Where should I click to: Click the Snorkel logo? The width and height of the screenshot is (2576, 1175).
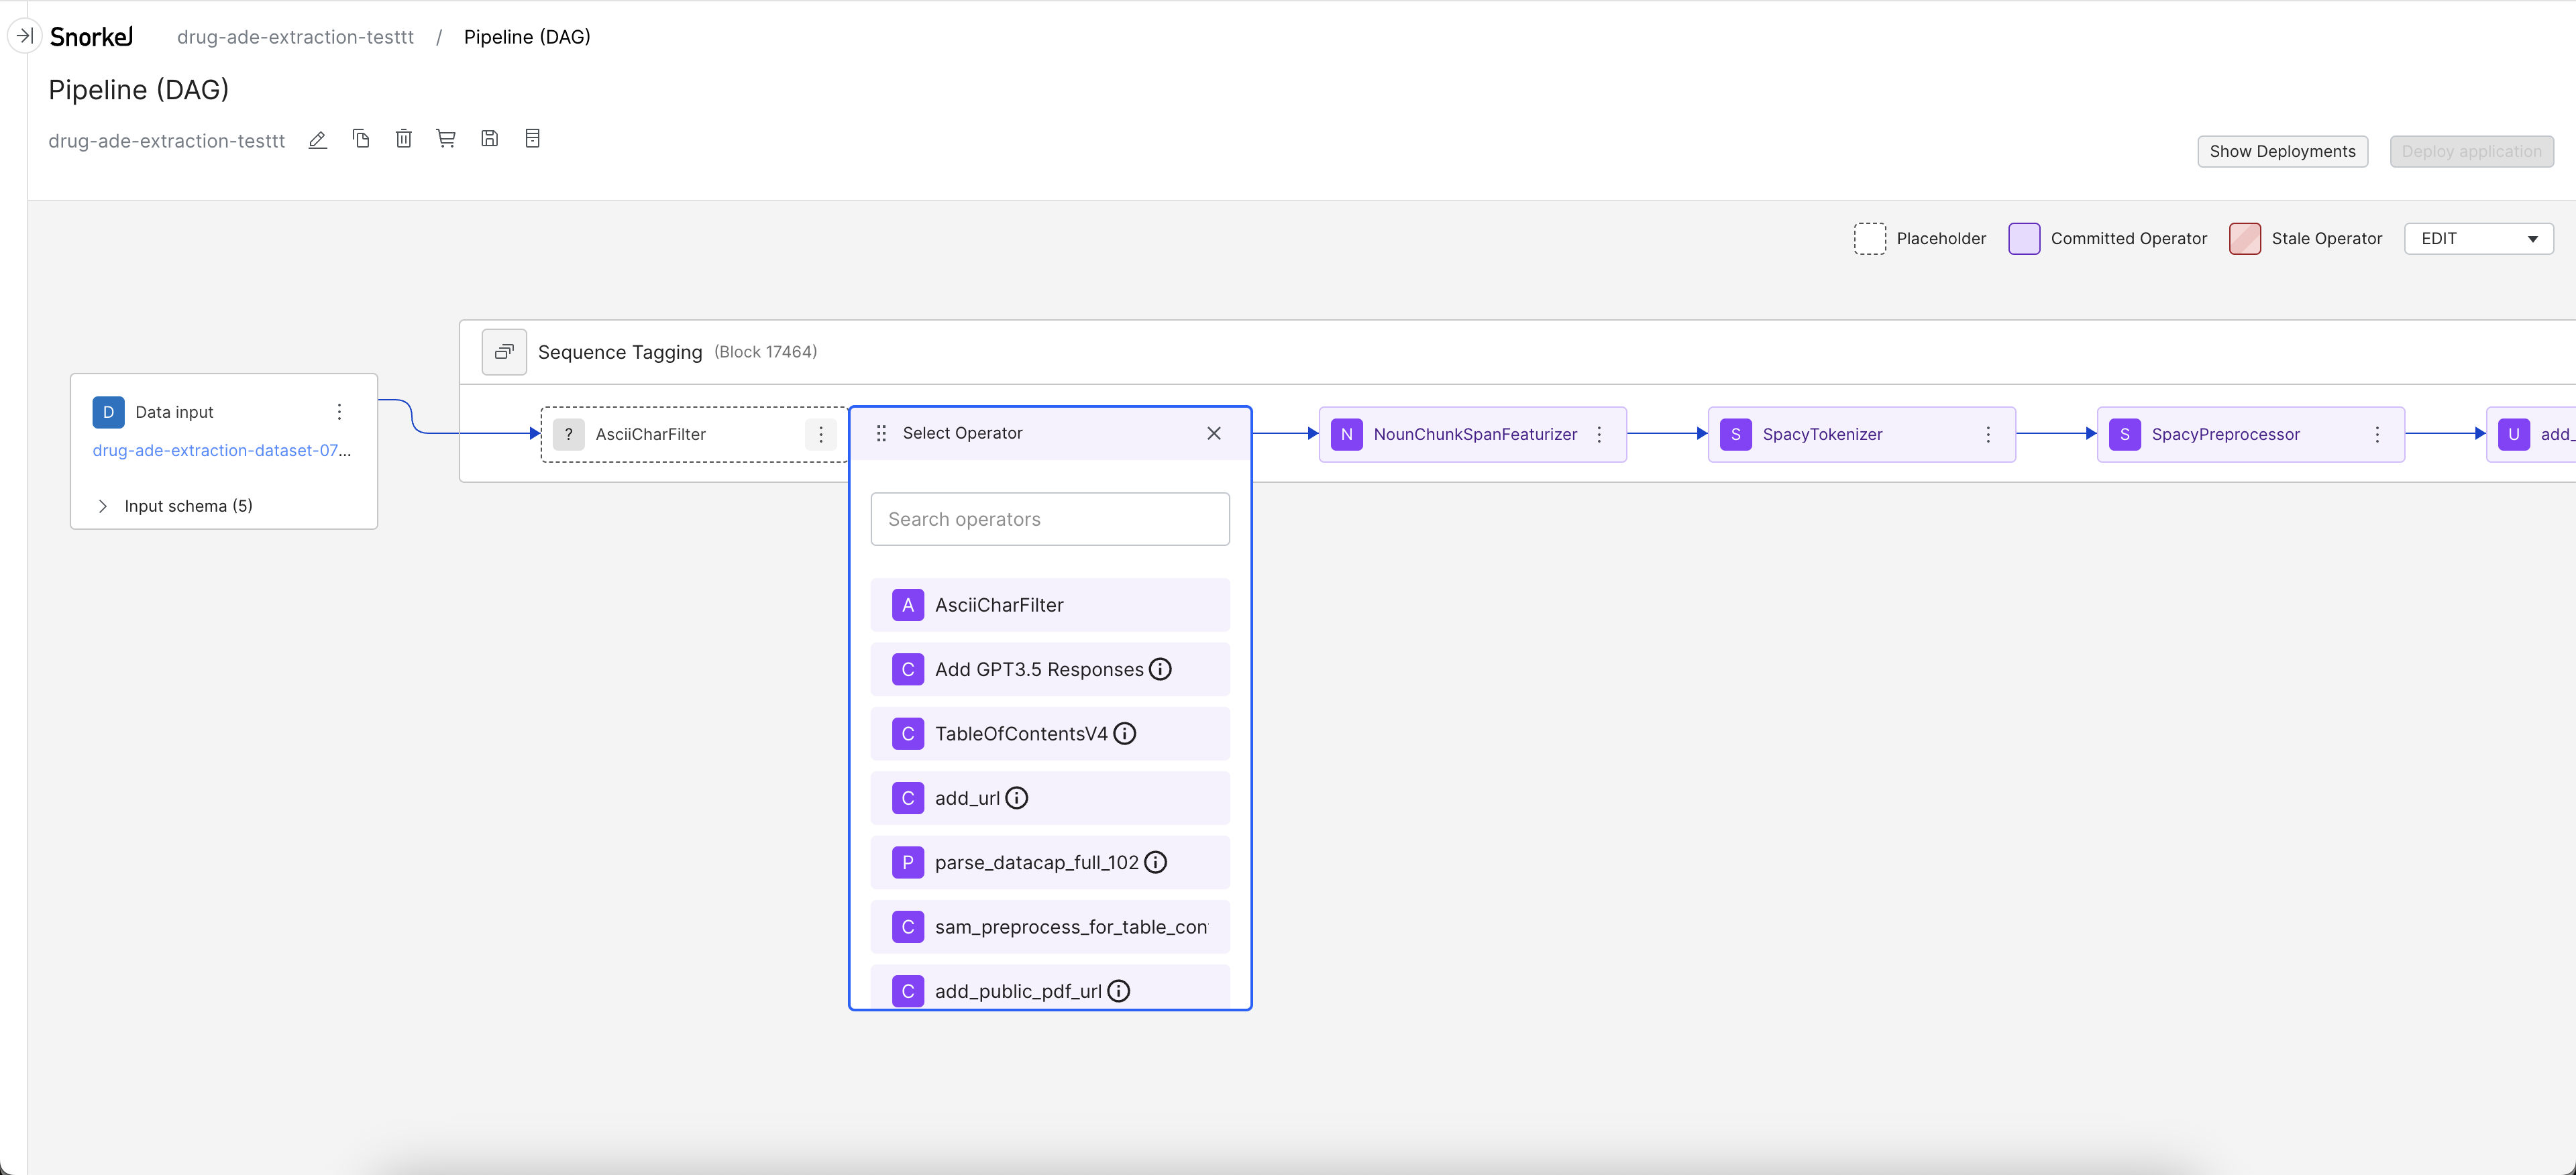(x=91, y=37)
